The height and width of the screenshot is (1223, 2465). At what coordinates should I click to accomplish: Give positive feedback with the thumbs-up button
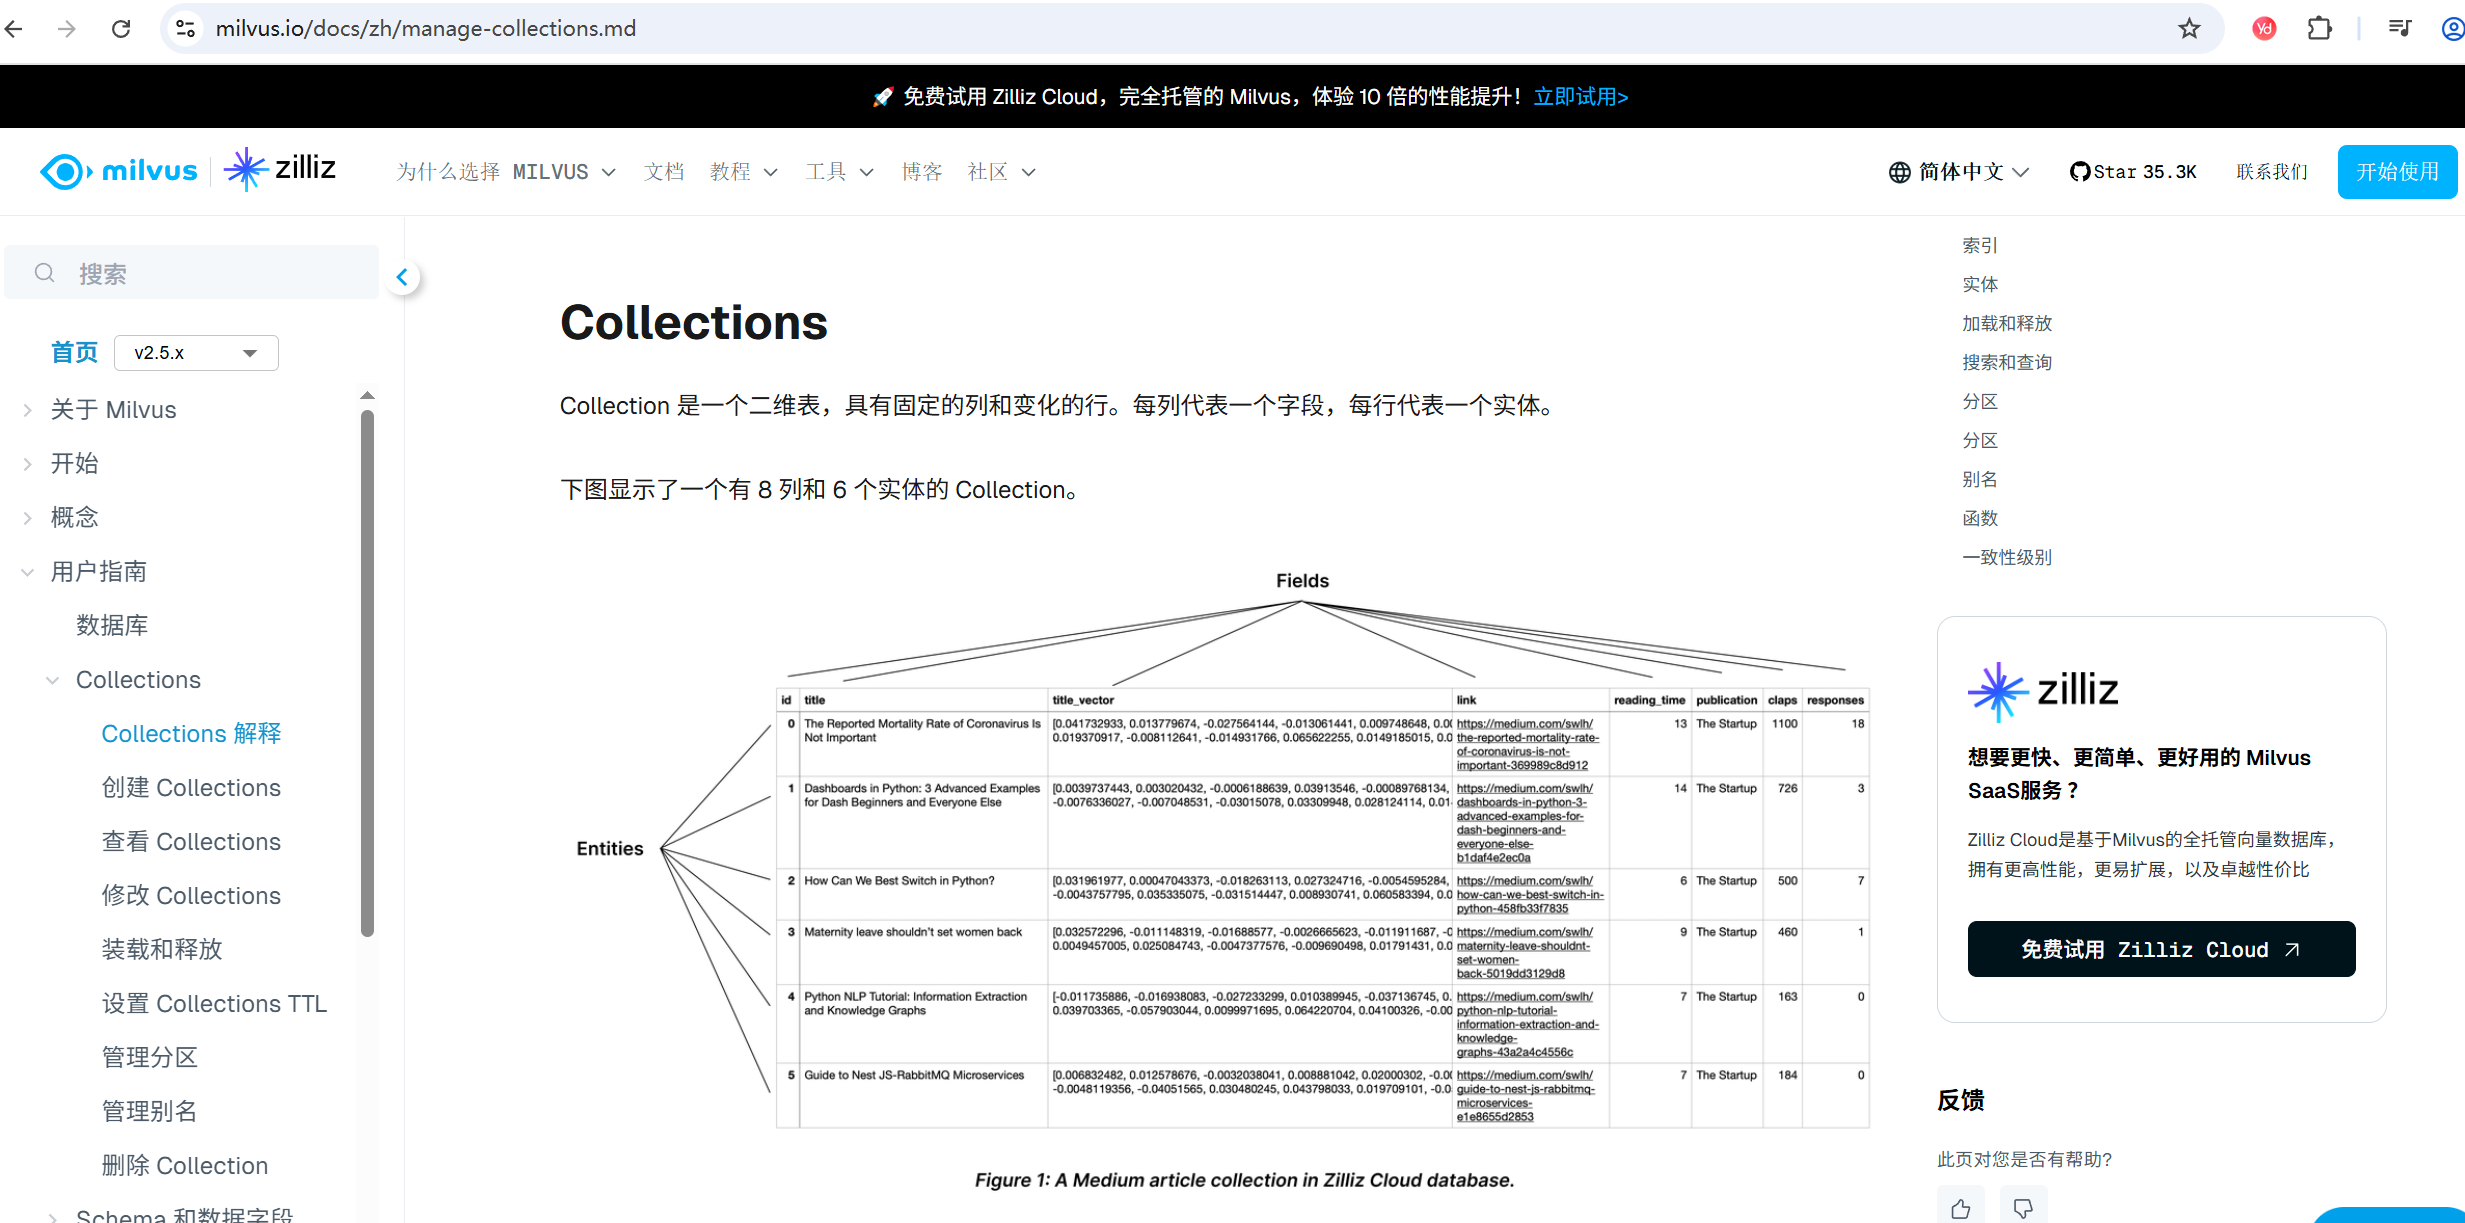pyautogui.click(x=1960, y=1207)
